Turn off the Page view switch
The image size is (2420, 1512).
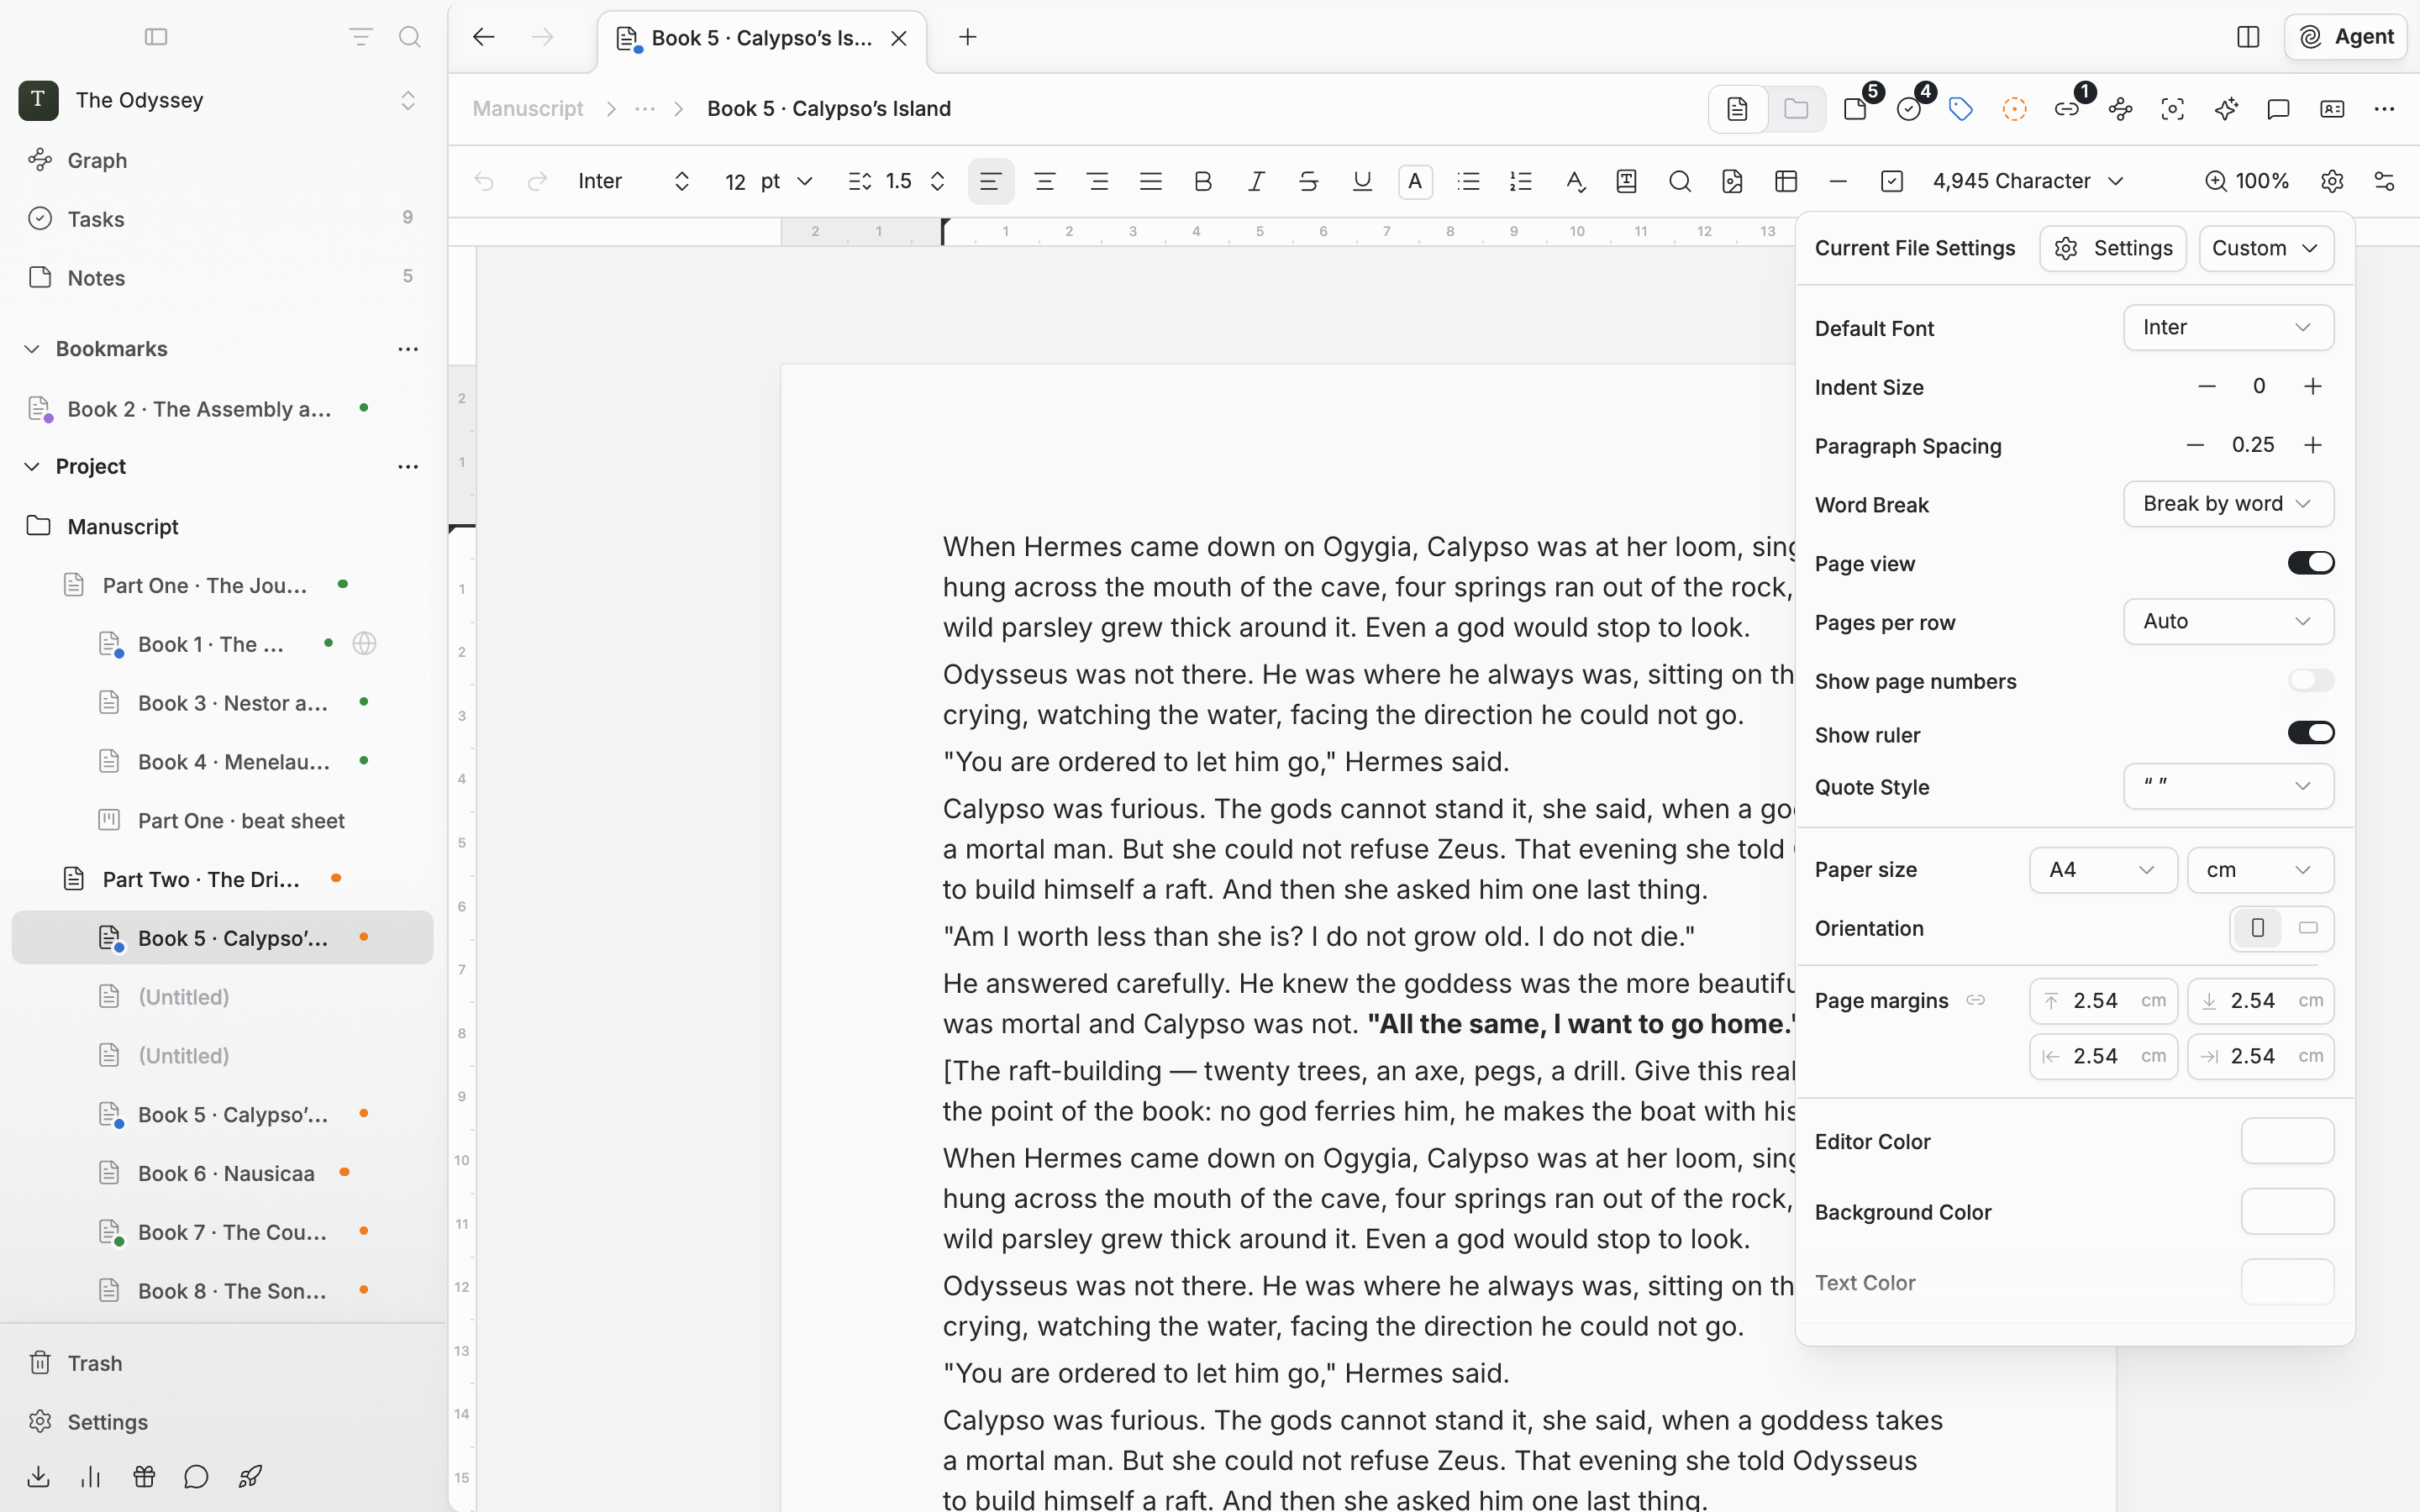(2311, 563)
